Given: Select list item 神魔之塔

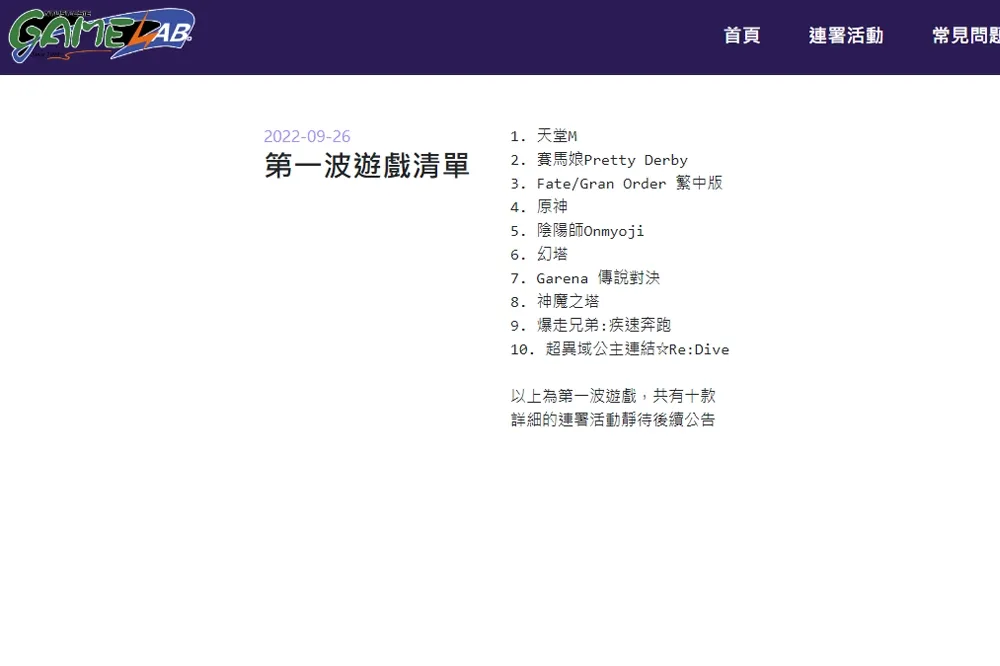Looking at the screenshot, I should coord(568,301).
